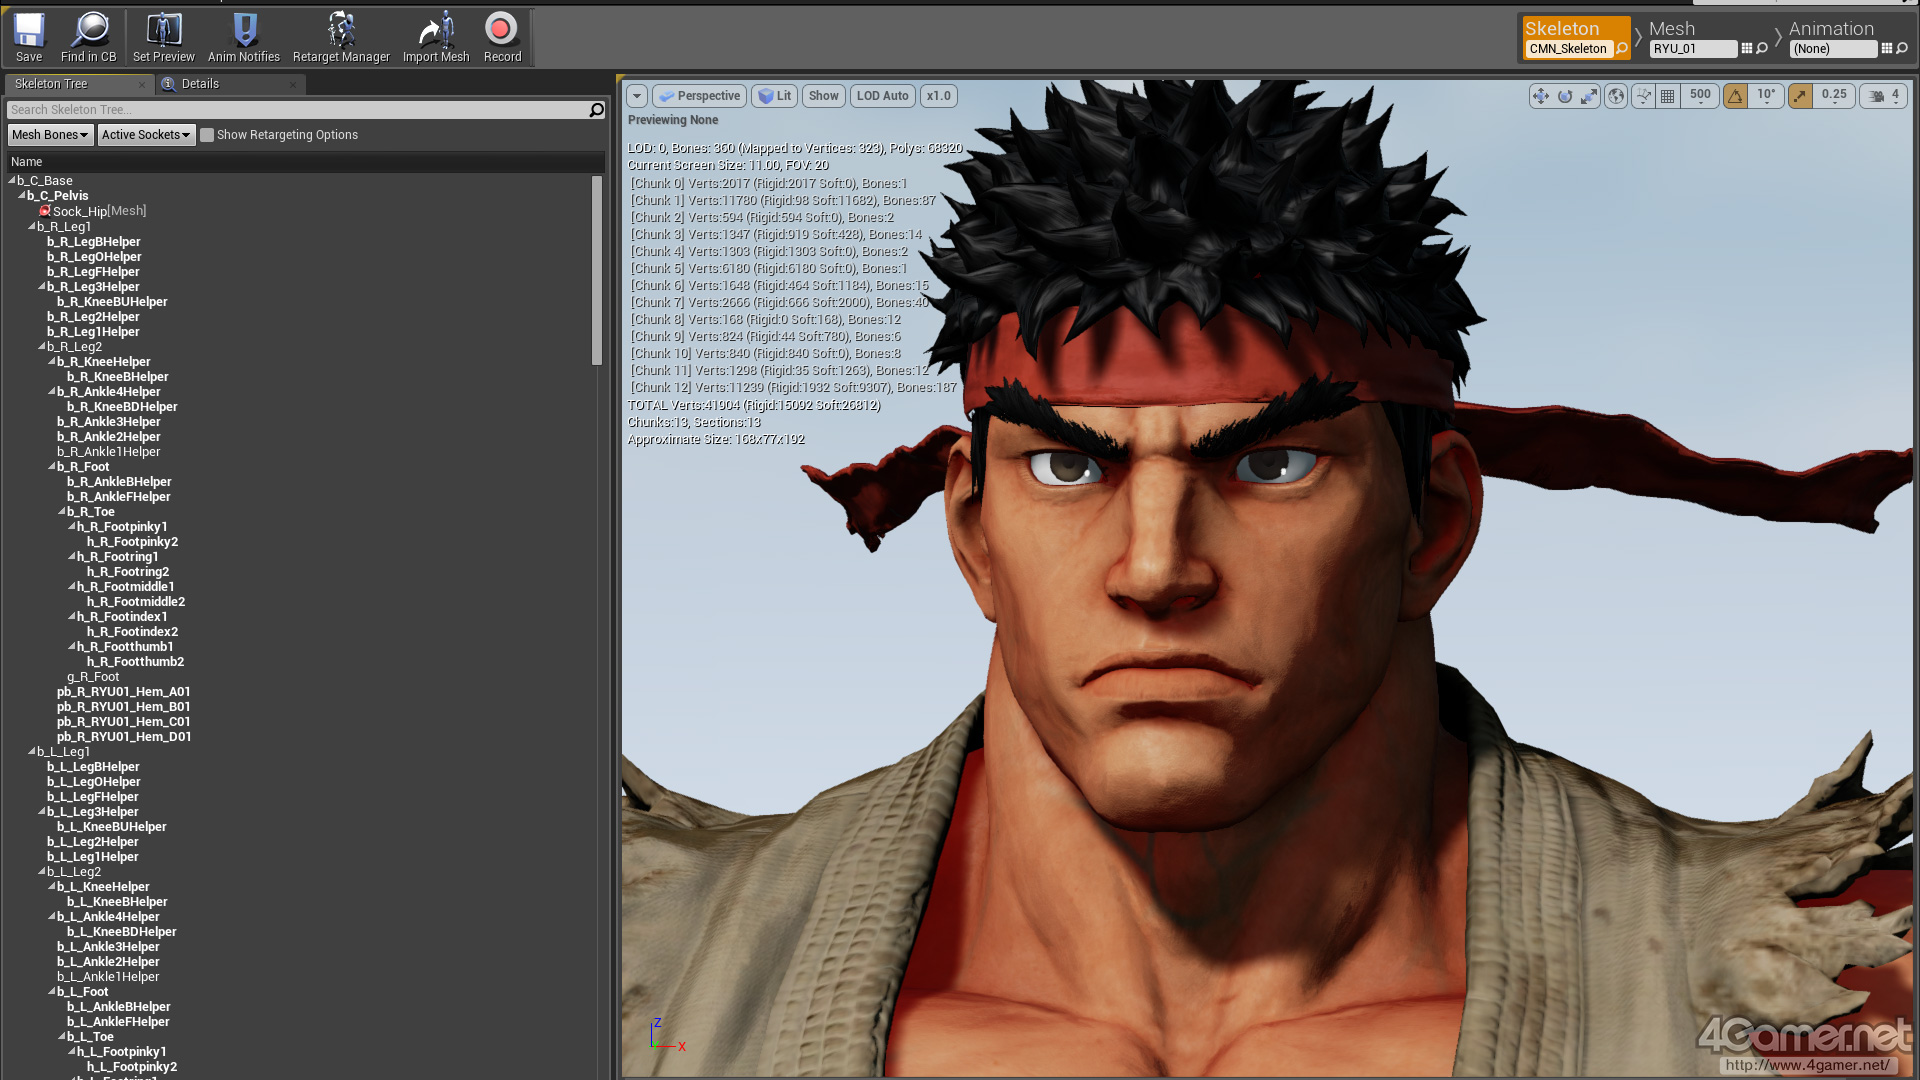Click the Import Mesh icon
The height and width of the screenshot is (1080, 1920).
[436, 37]
